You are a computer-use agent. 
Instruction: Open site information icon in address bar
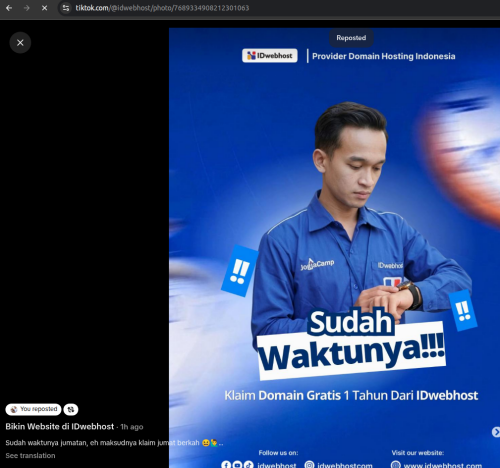click(66, 8)
